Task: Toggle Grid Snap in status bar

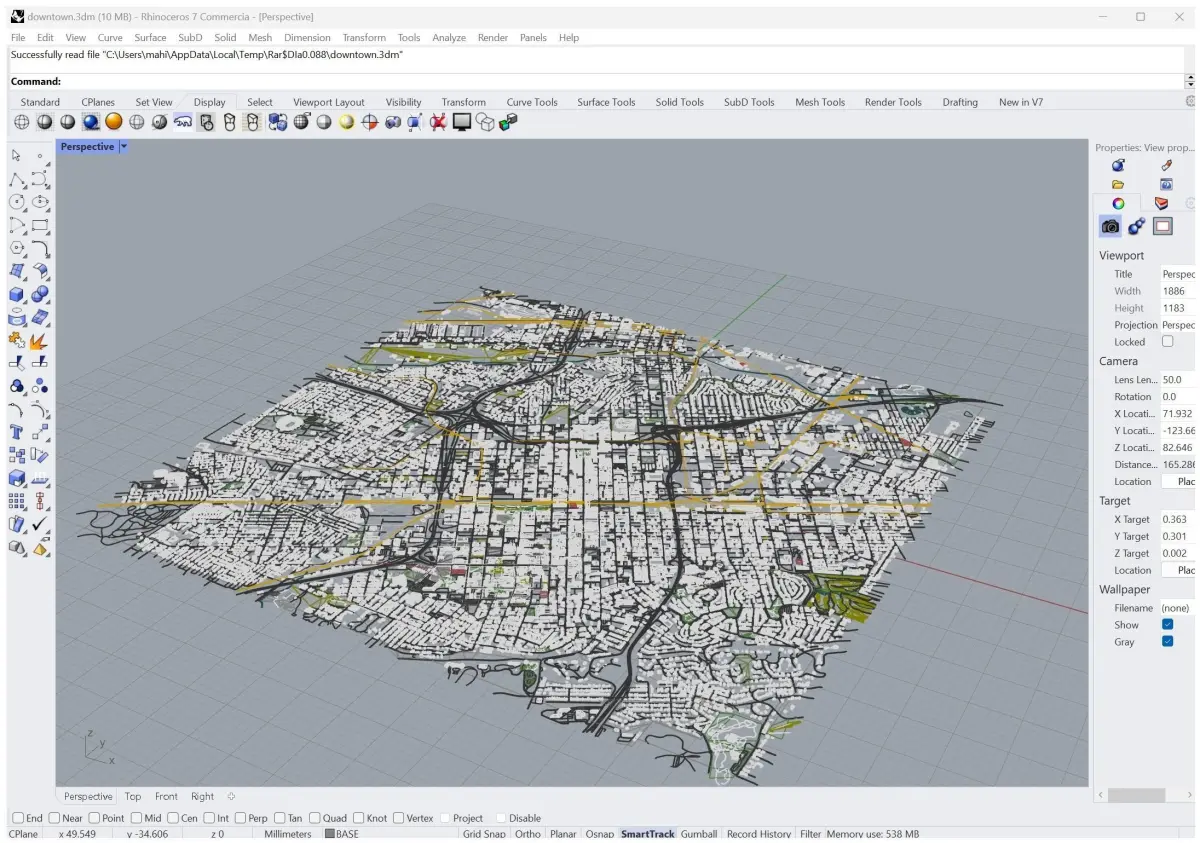Action: 484,834
